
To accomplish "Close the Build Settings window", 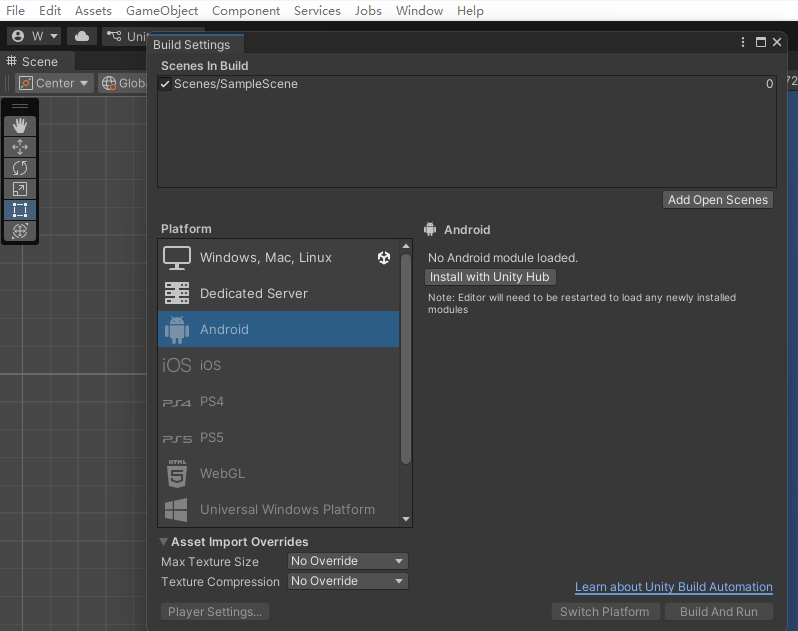I will click(777, 42).
